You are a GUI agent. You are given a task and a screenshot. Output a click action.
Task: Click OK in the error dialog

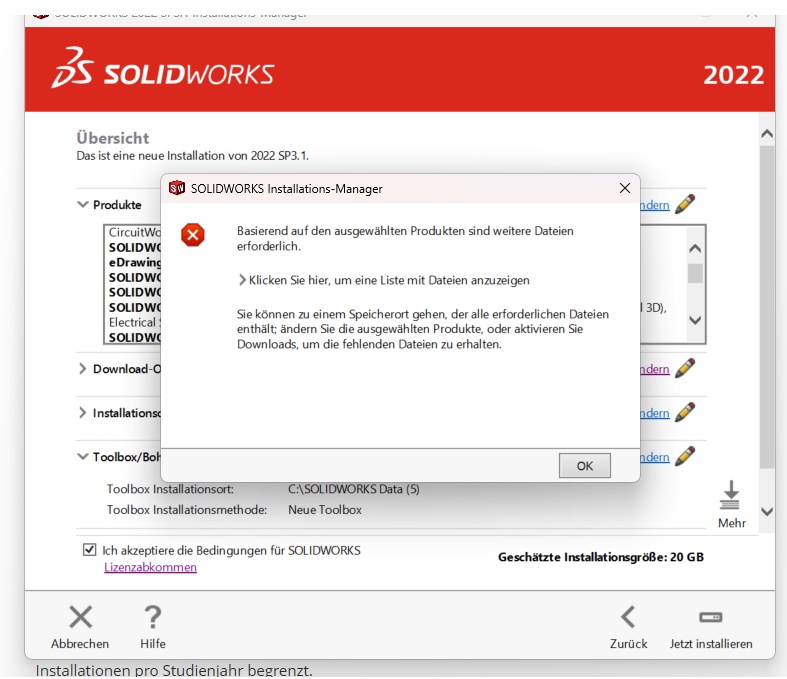click(585, 465)
